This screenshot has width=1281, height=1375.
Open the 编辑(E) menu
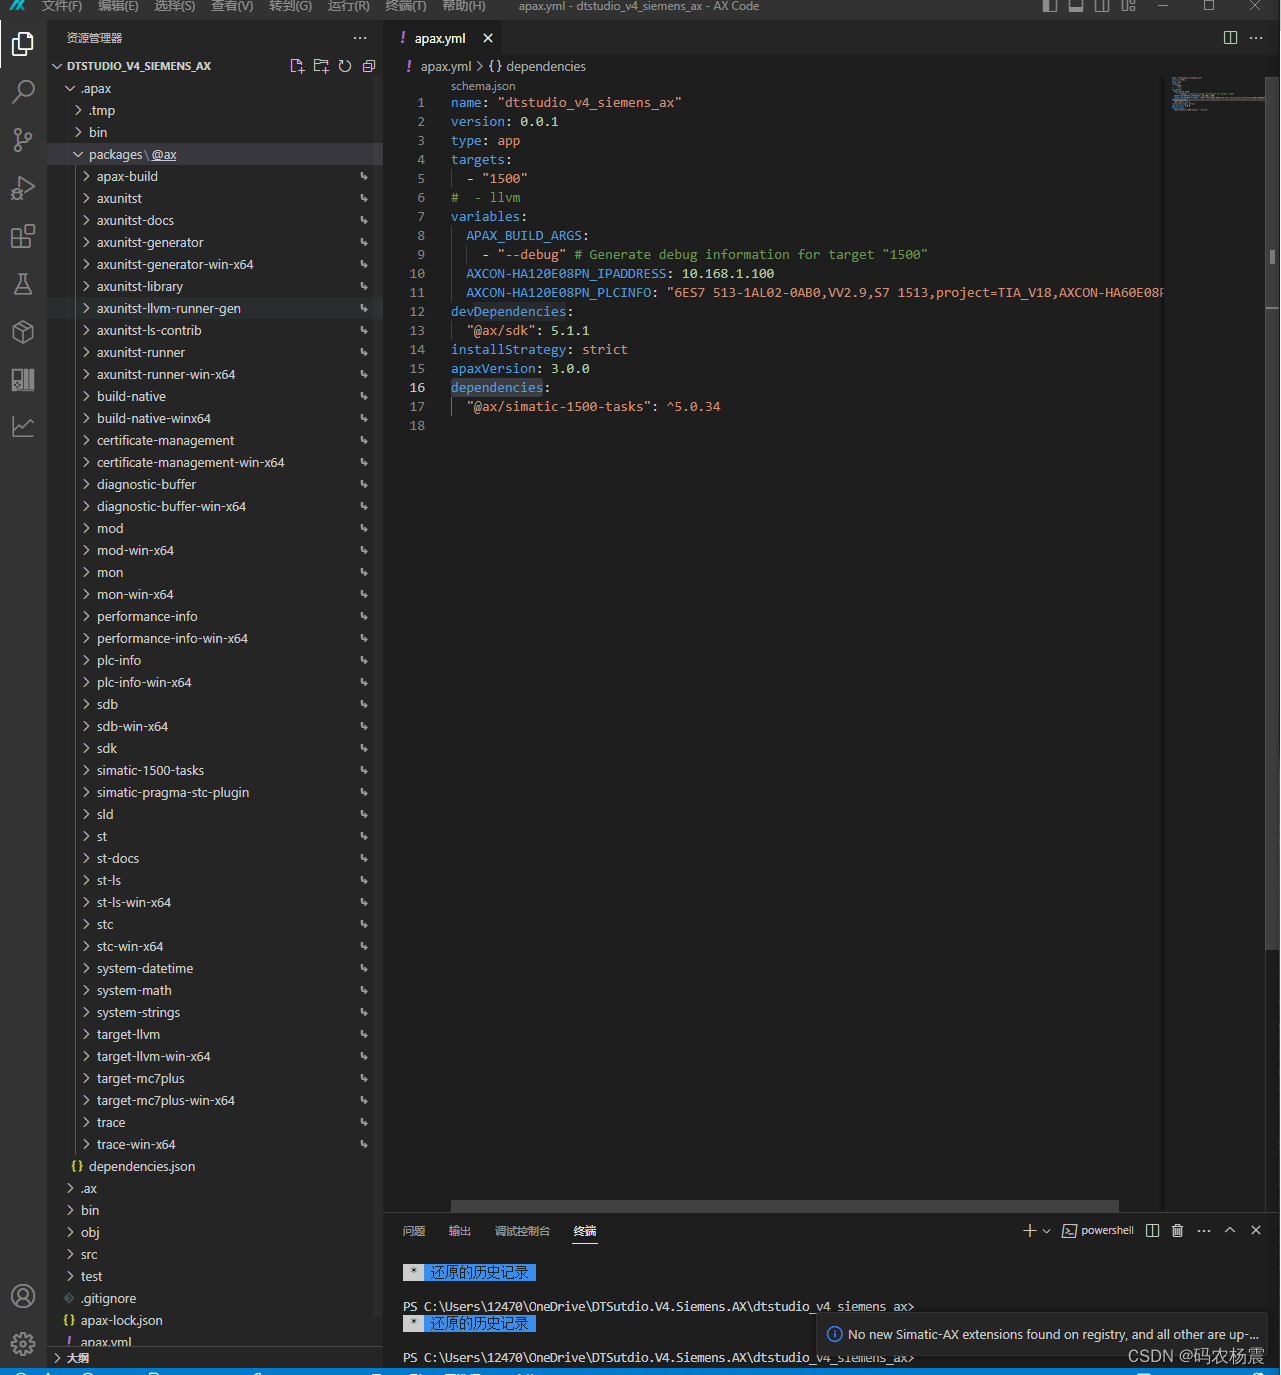pos(118,6)
